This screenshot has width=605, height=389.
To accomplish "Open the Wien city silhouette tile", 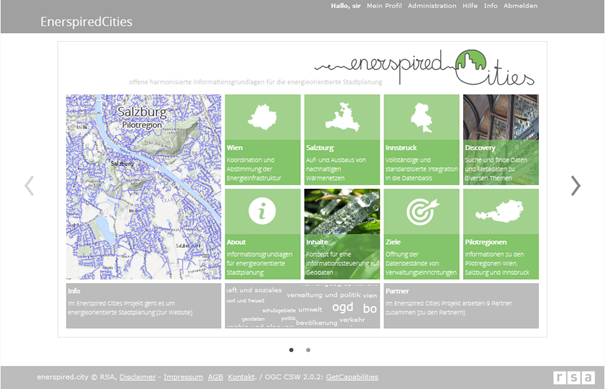I will click(x=262, y=117).
